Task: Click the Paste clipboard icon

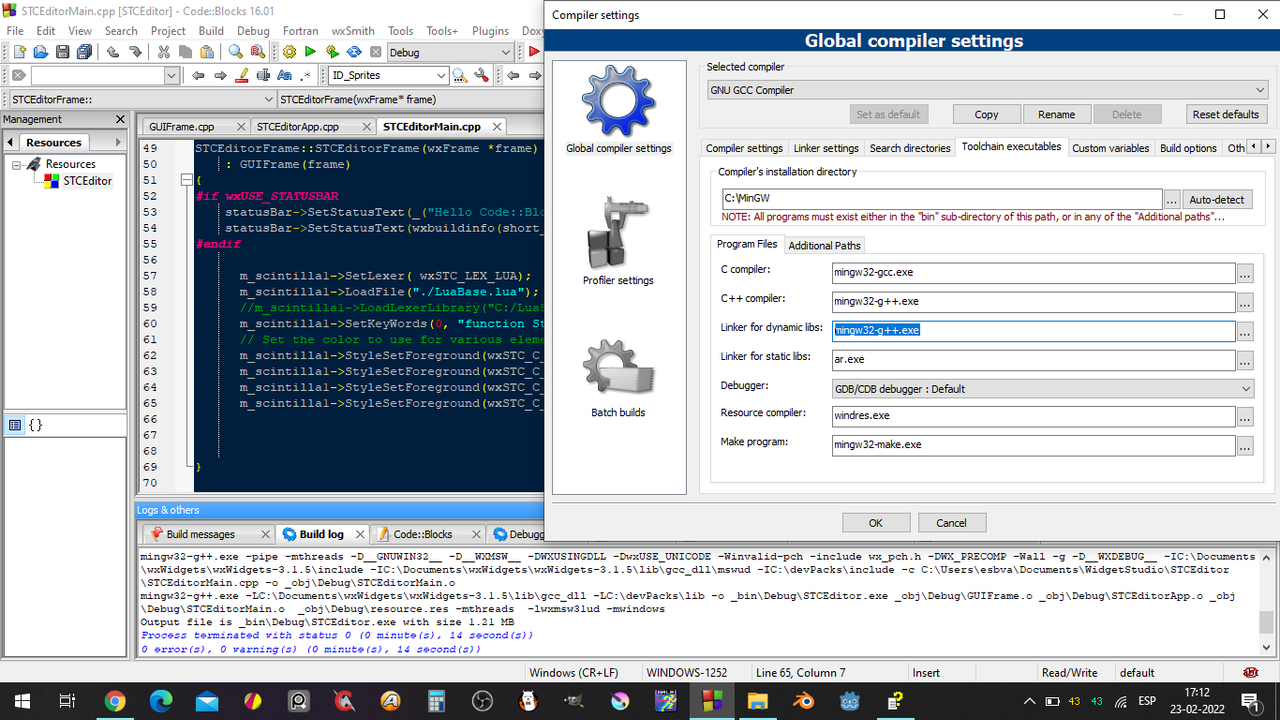Action: (x=208, y=52)
